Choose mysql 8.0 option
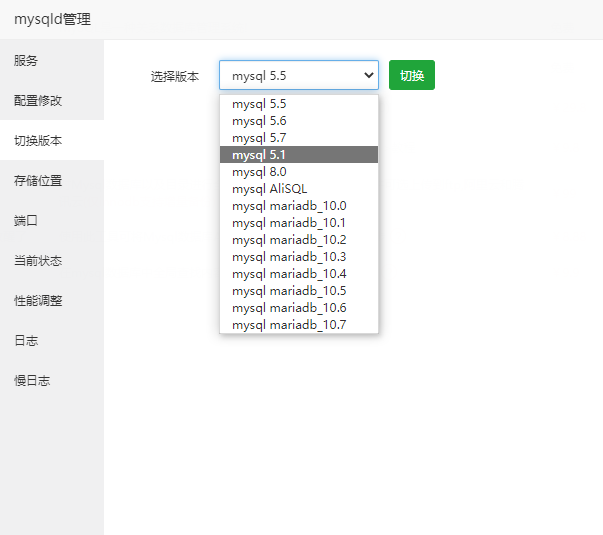This screenshot has height=535, width=603. (x=299, y=172)
